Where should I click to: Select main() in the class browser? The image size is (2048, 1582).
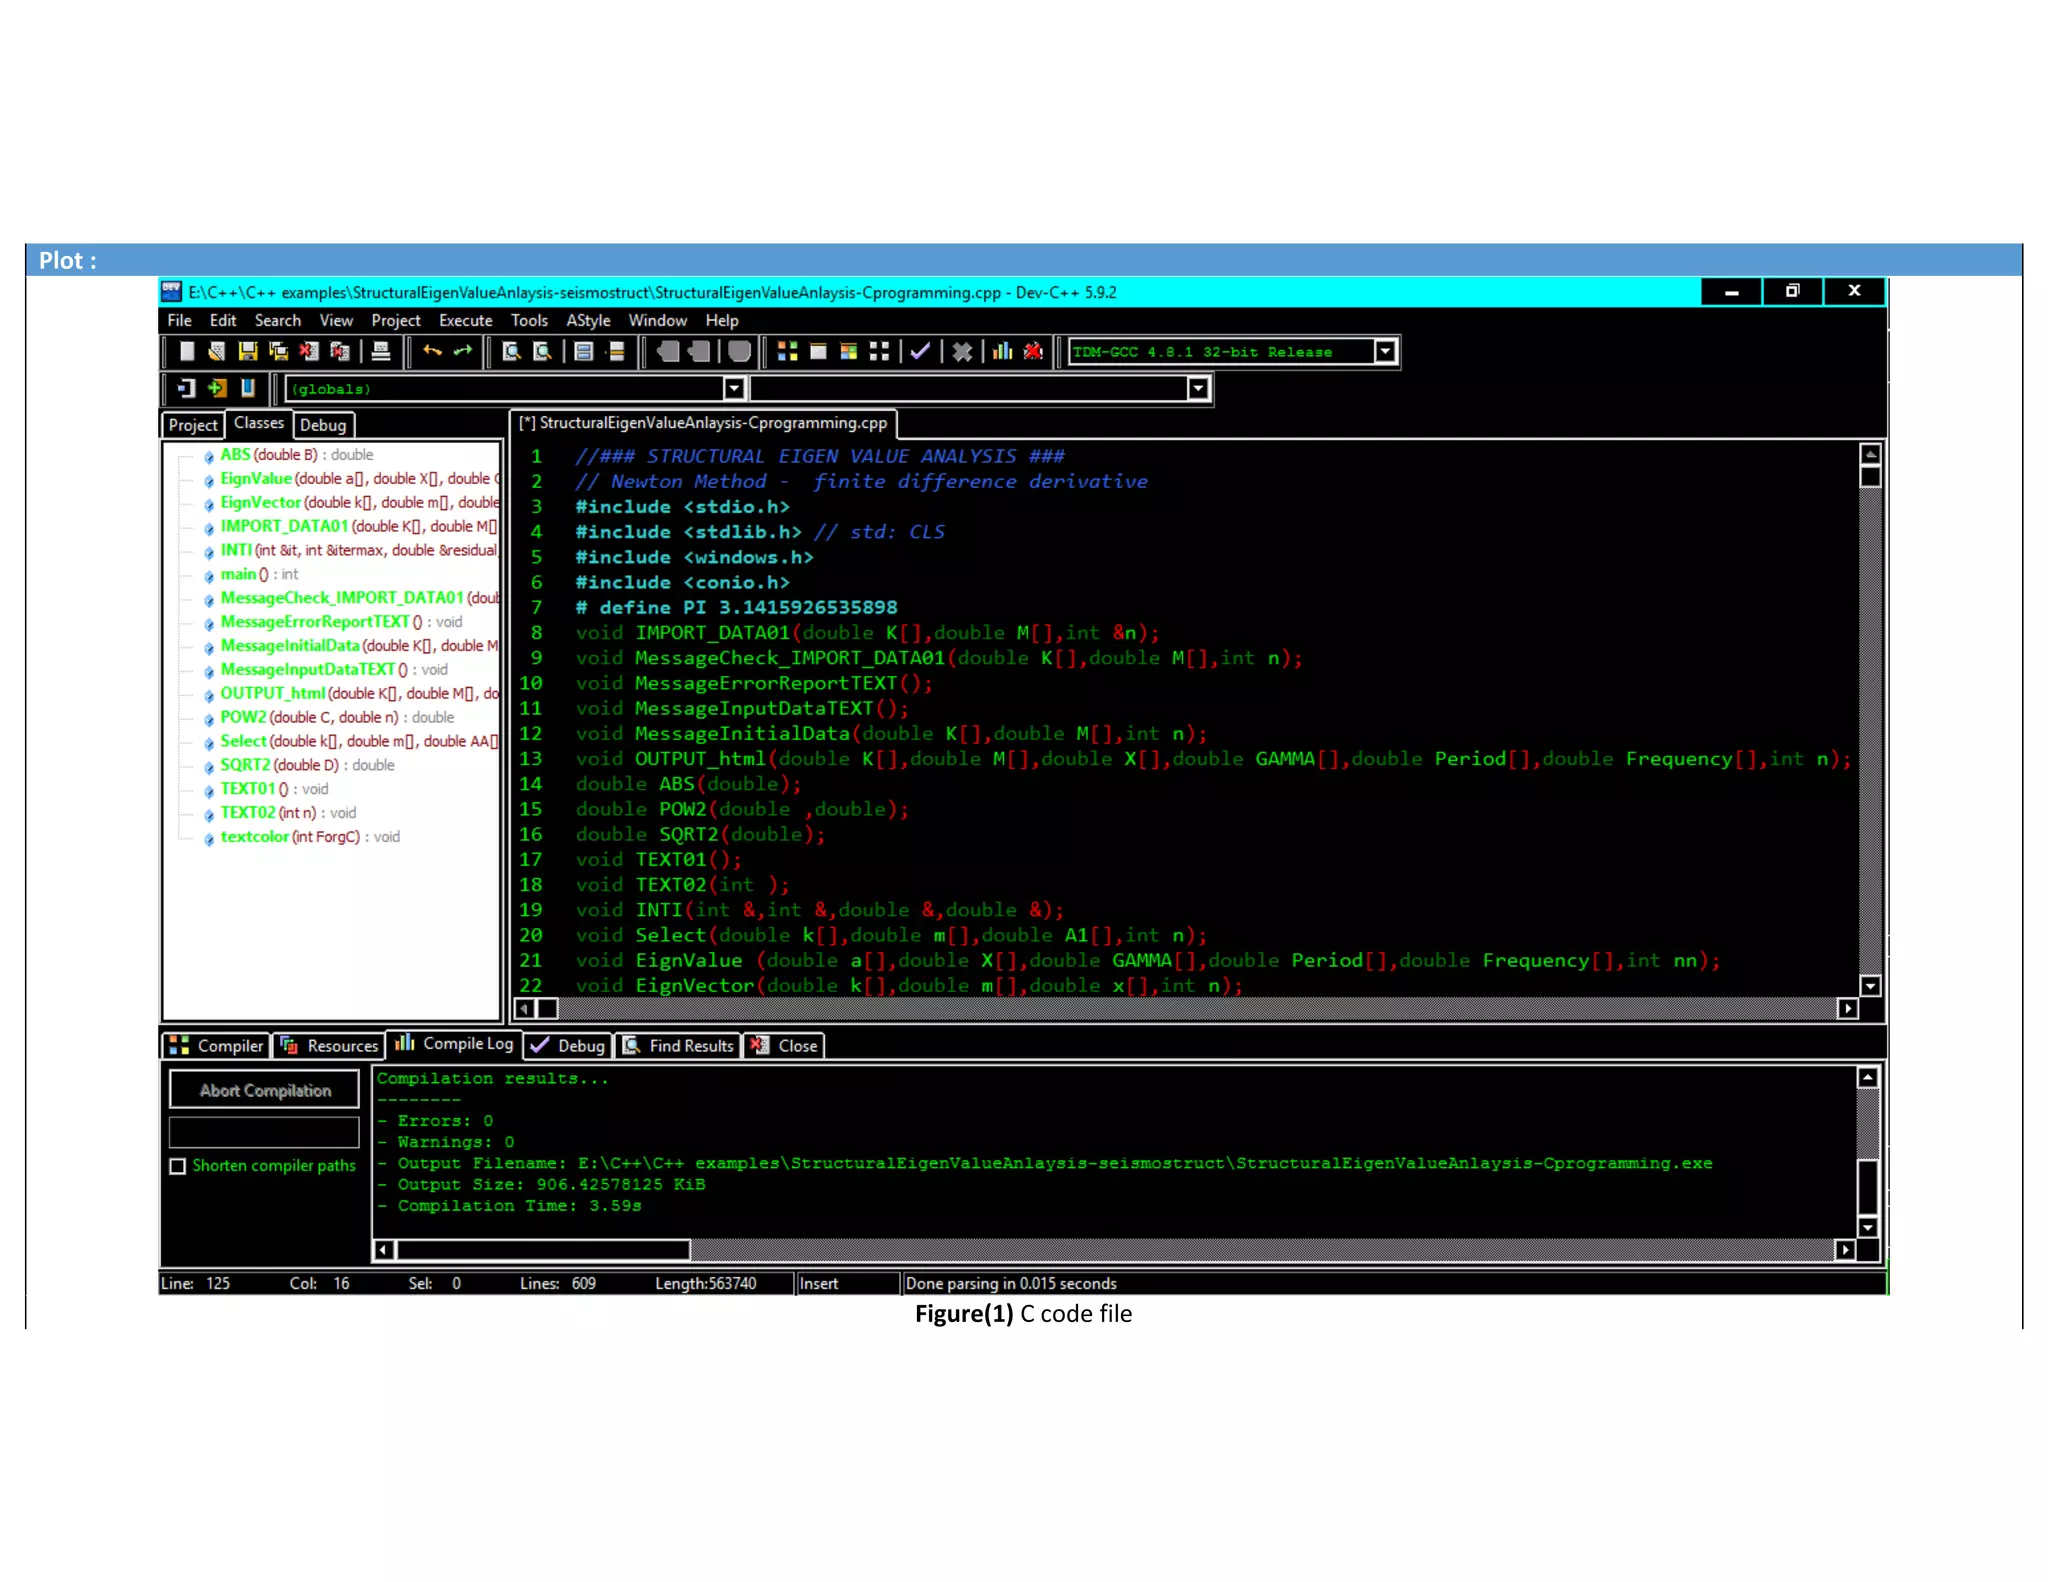[x=238, y=574]
